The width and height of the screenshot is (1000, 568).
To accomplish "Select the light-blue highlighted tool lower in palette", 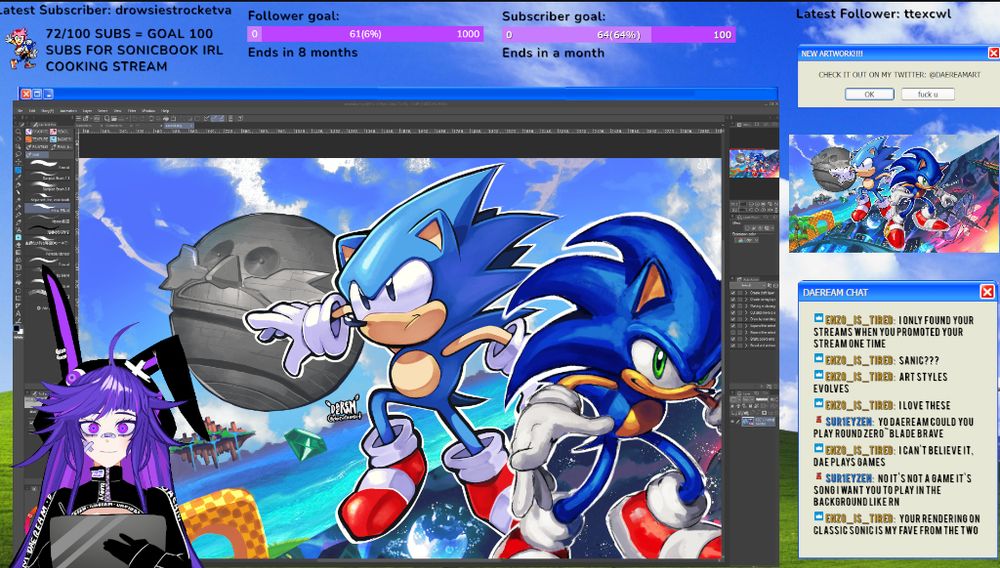I will (x=18, y=237).
